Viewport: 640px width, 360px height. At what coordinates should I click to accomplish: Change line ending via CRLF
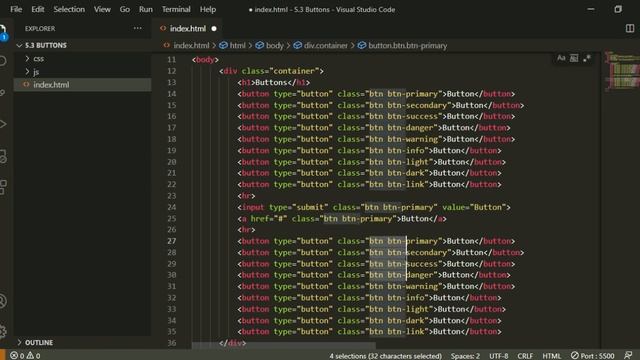[x=525, y=356]
